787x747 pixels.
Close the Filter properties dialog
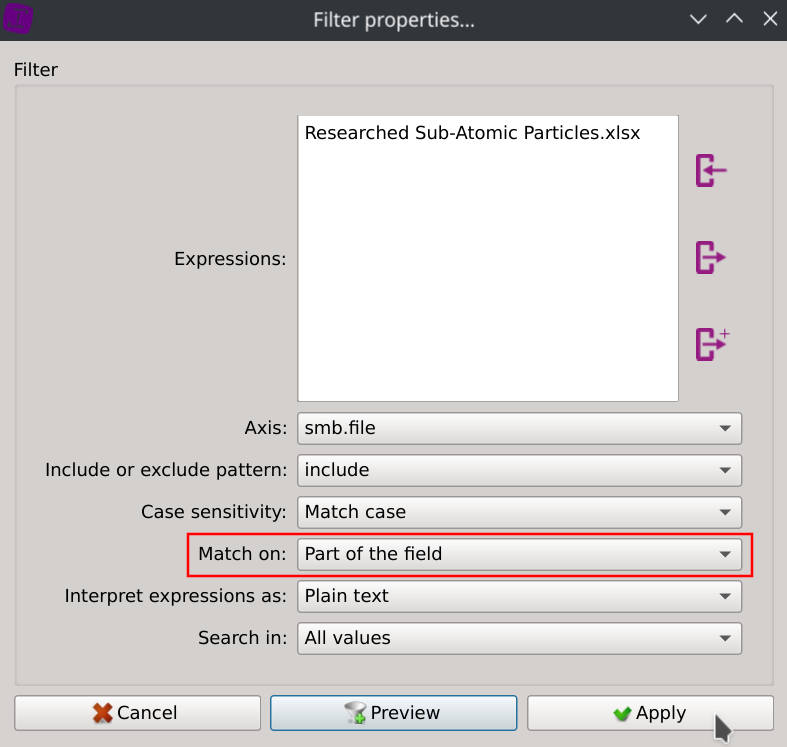point(769,19)
